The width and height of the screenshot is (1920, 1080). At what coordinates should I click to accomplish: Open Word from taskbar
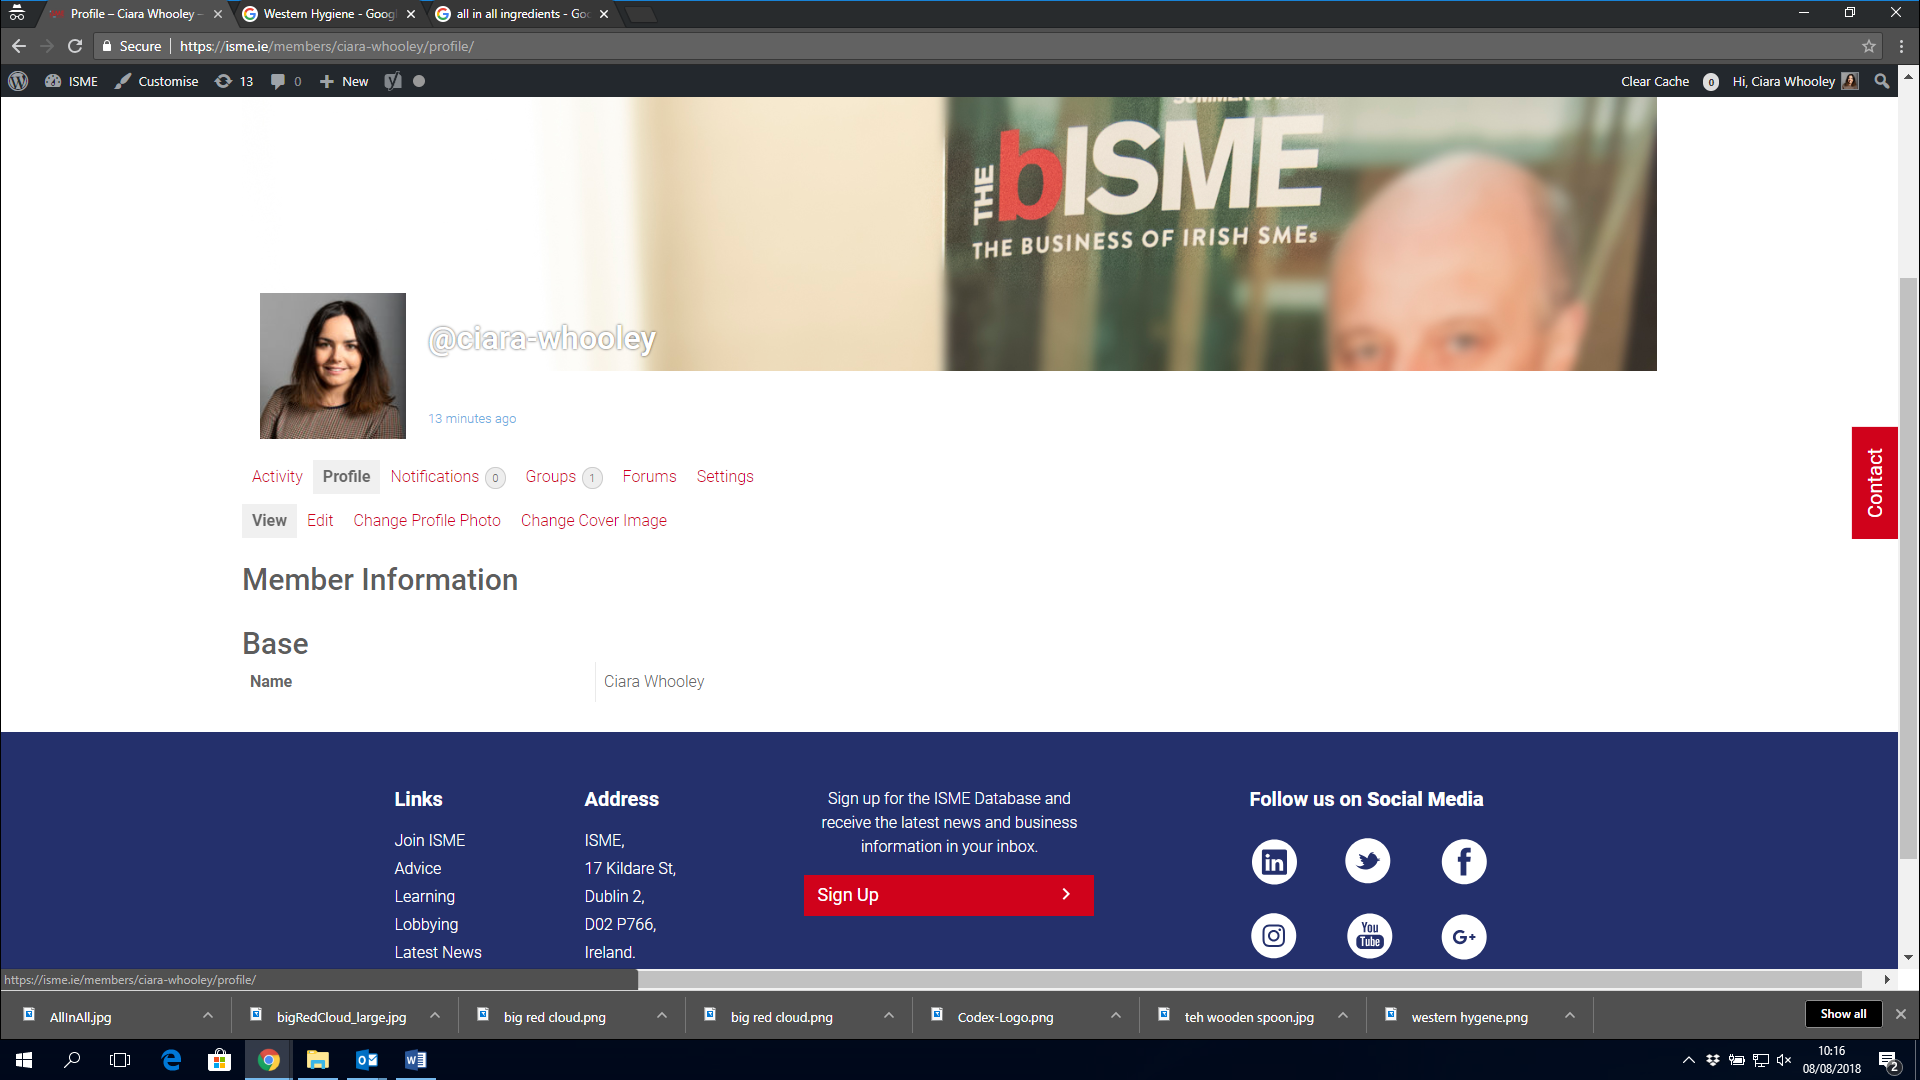click(x=416, y=1060)
